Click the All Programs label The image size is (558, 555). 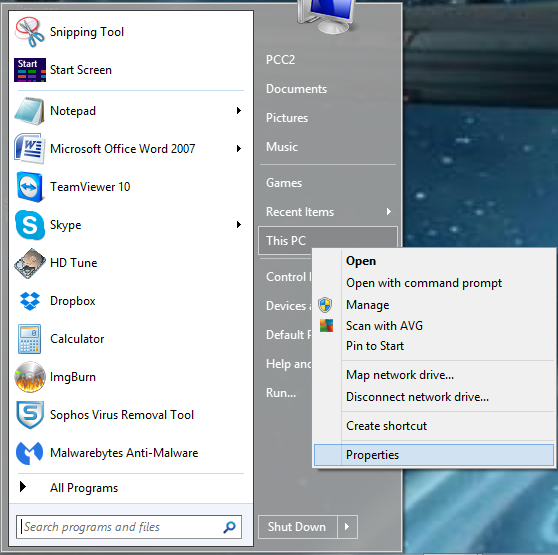pyautogui.click(x=84, y=488)
